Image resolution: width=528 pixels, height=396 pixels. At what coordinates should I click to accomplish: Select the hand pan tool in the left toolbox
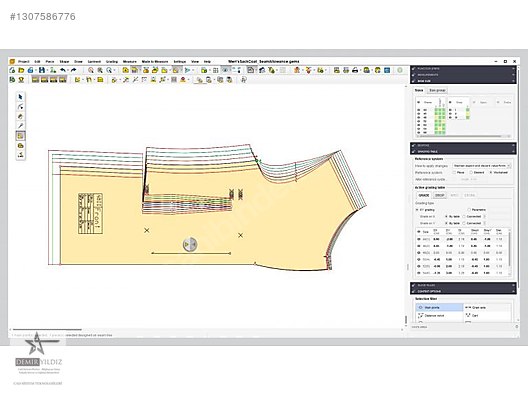click(x=21, y=117)
